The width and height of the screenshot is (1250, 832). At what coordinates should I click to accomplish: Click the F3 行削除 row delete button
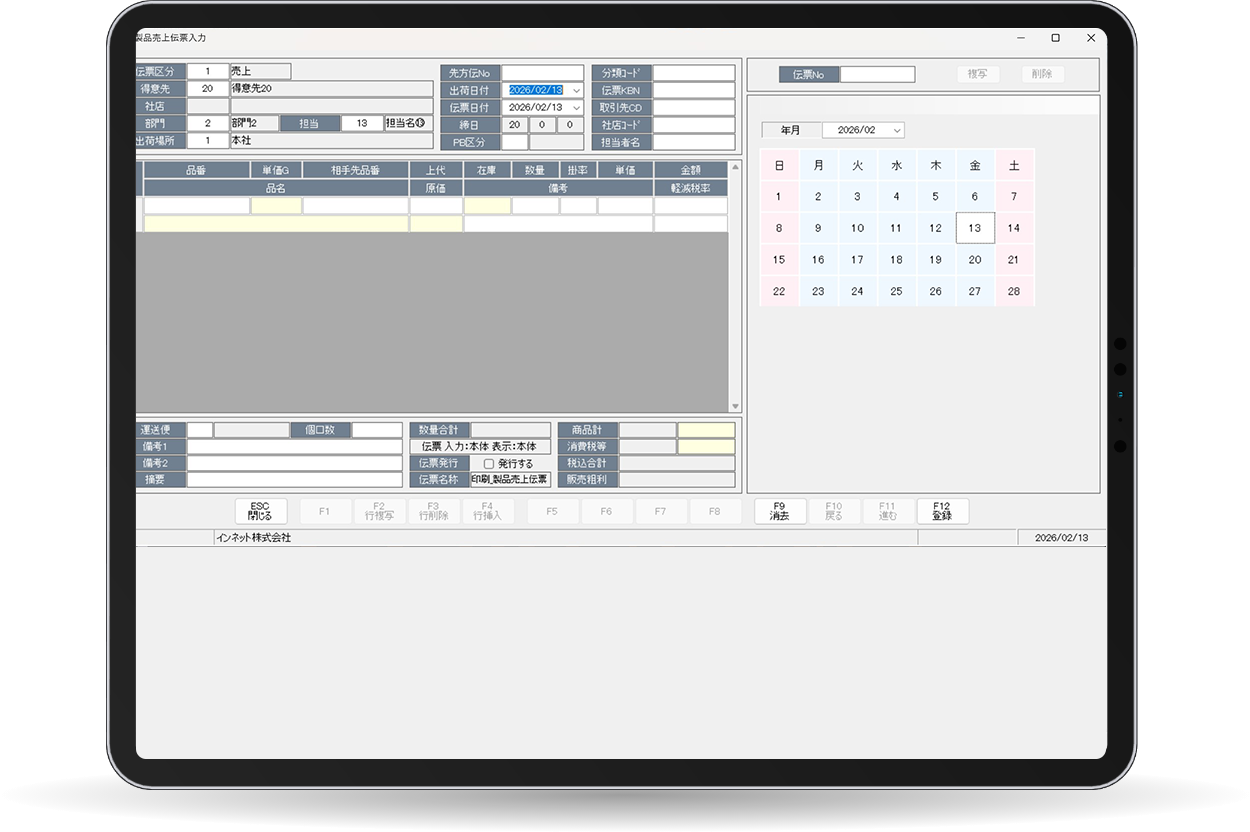coord(433,511)
